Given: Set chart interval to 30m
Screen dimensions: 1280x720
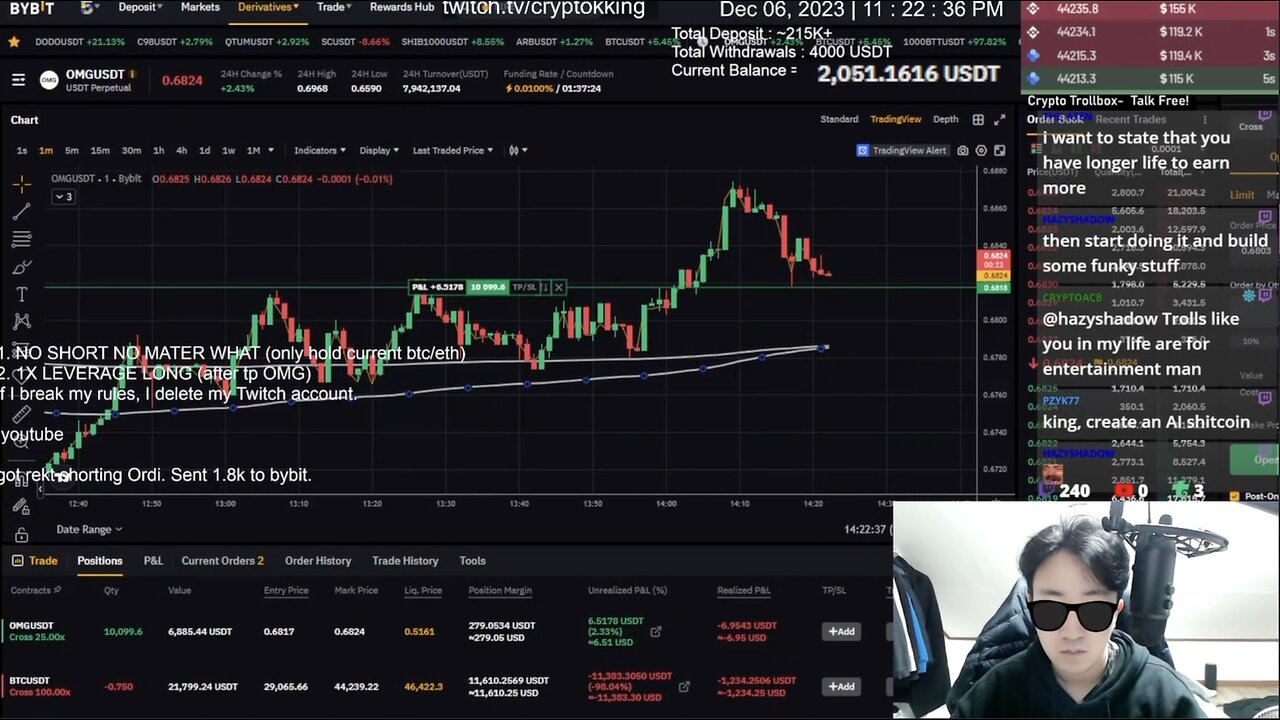Looking at the screenshot, I should coord(131,150).
